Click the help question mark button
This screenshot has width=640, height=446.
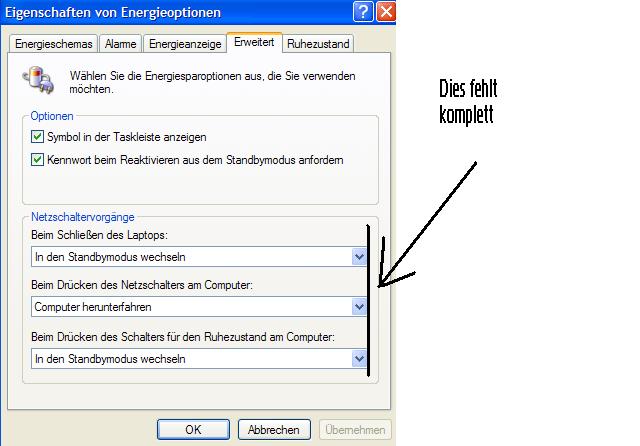tap(363, 11)
